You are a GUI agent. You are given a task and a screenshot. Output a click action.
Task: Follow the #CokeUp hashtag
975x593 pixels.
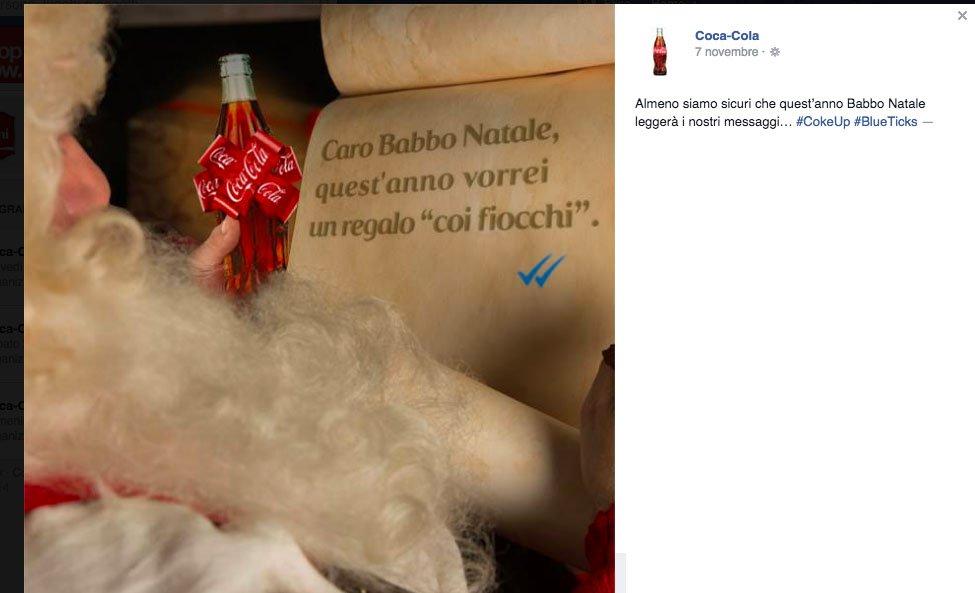[822, 122]
